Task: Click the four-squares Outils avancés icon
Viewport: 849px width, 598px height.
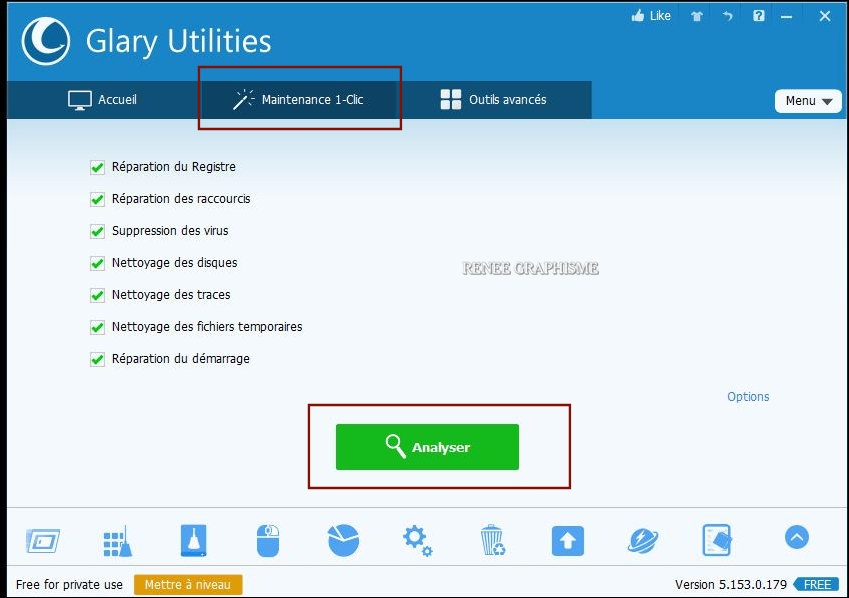Action: pyautogui.click(x=450, y=100)
